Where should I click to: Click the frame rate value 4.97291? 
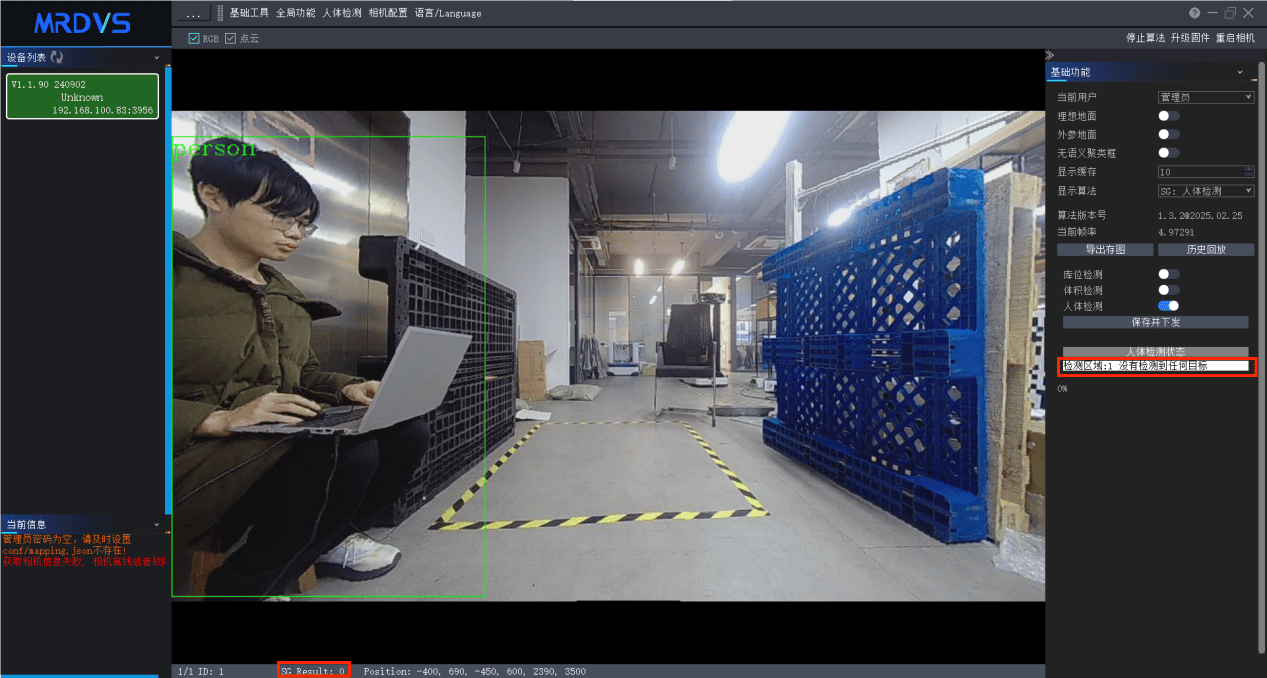1177,232
